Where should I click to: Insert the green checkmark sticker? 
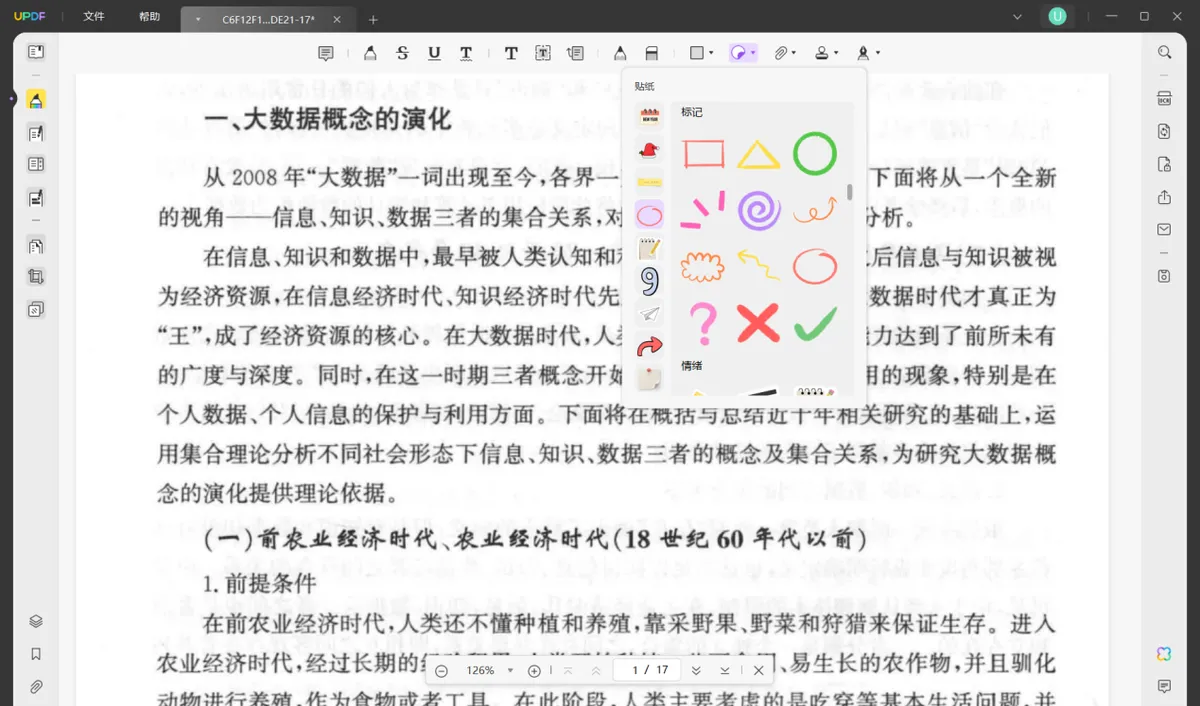815,323
